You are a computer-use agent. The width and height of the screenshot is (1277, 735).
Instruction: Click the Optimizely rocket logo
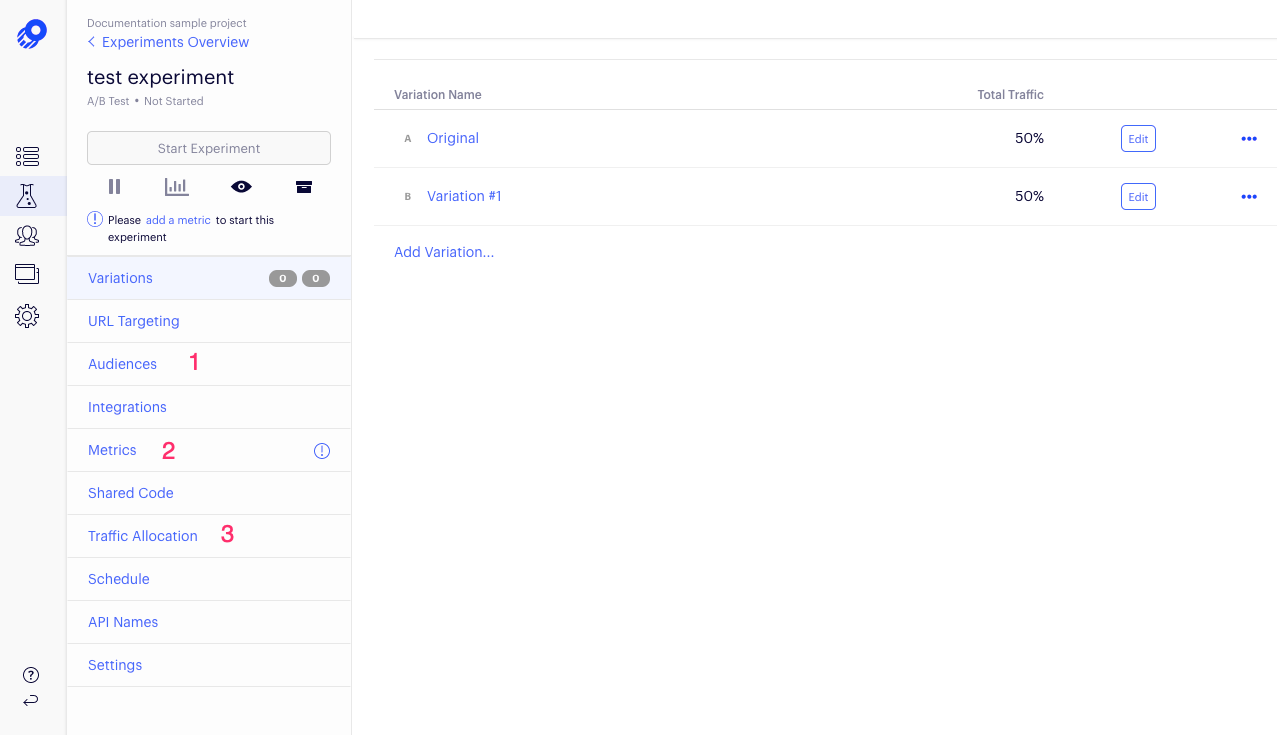pos(31,34)
